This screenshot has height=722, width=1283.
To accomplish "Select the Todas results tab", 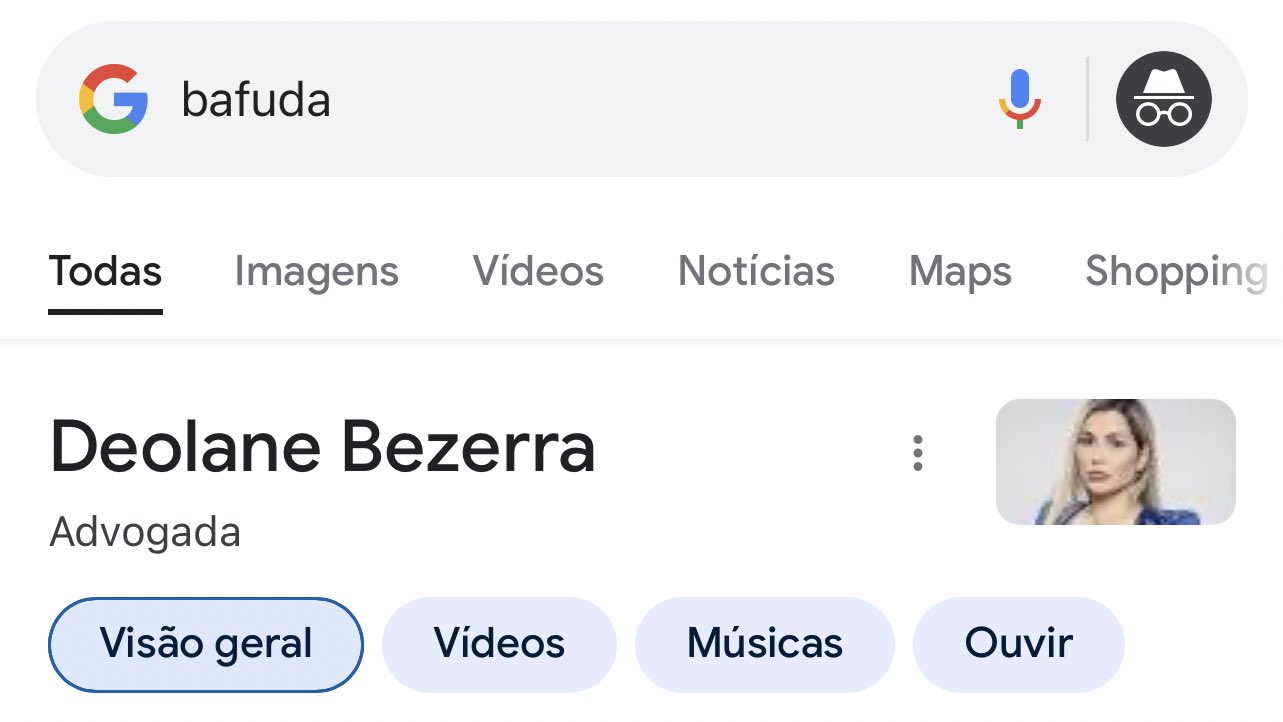I will [x=105, y=272].
